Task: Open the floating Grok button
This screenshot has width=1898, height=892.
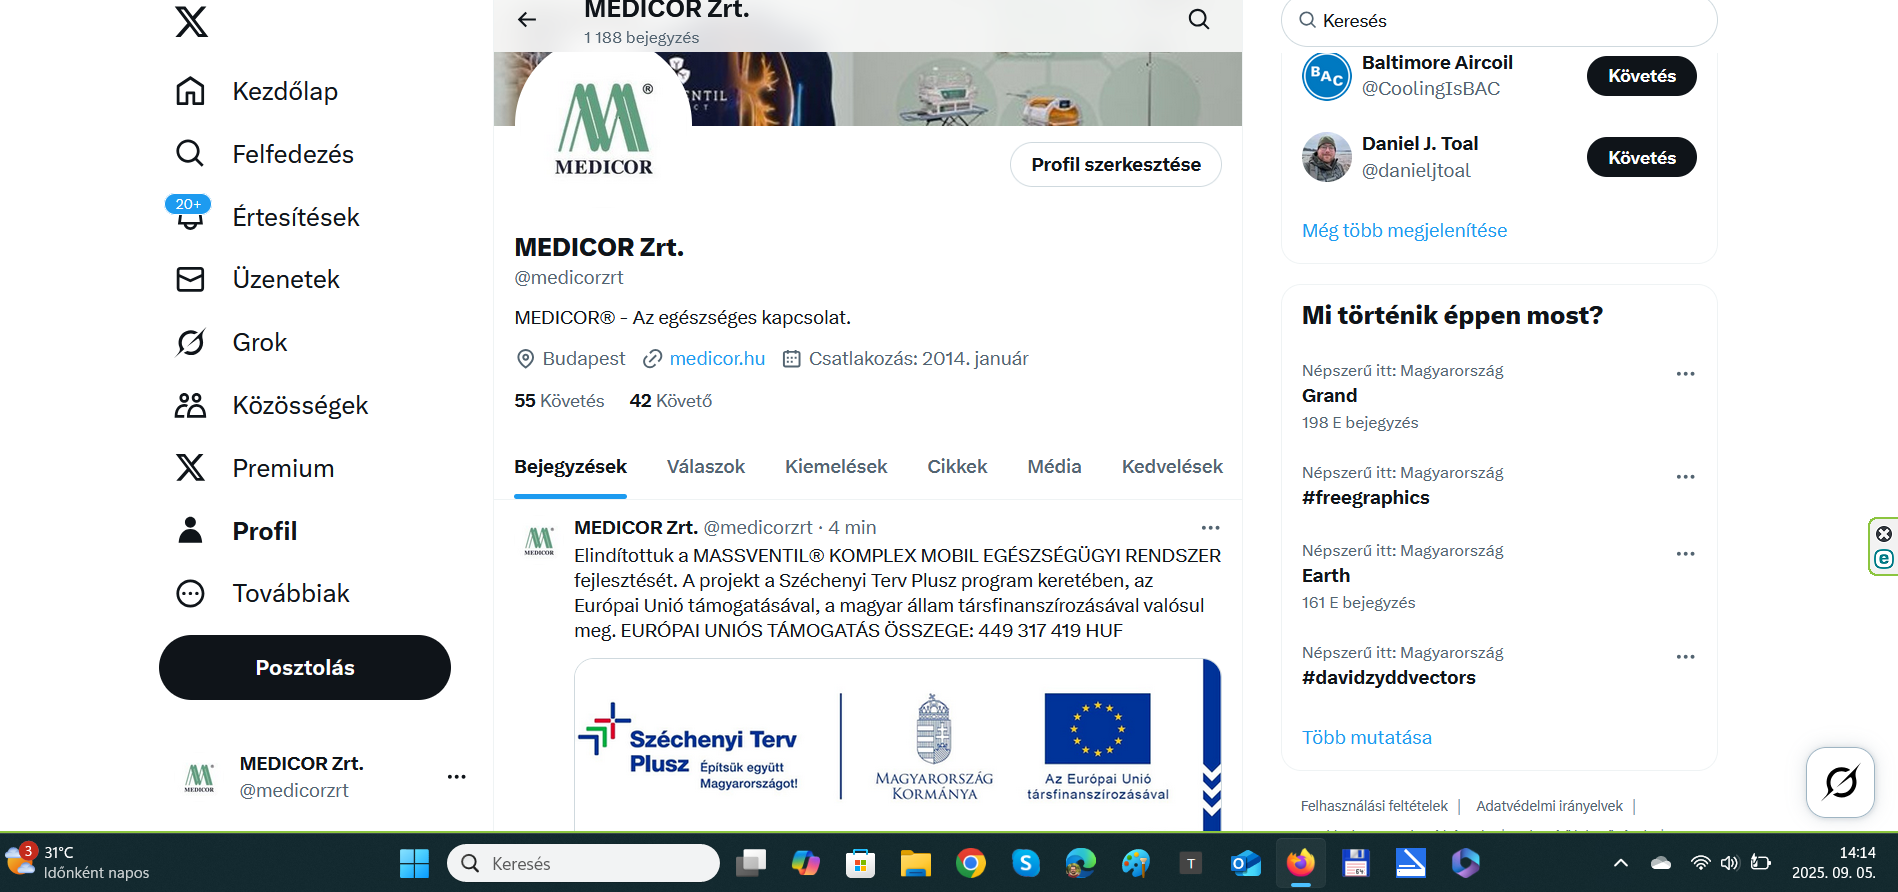Action: point(1839,782)
